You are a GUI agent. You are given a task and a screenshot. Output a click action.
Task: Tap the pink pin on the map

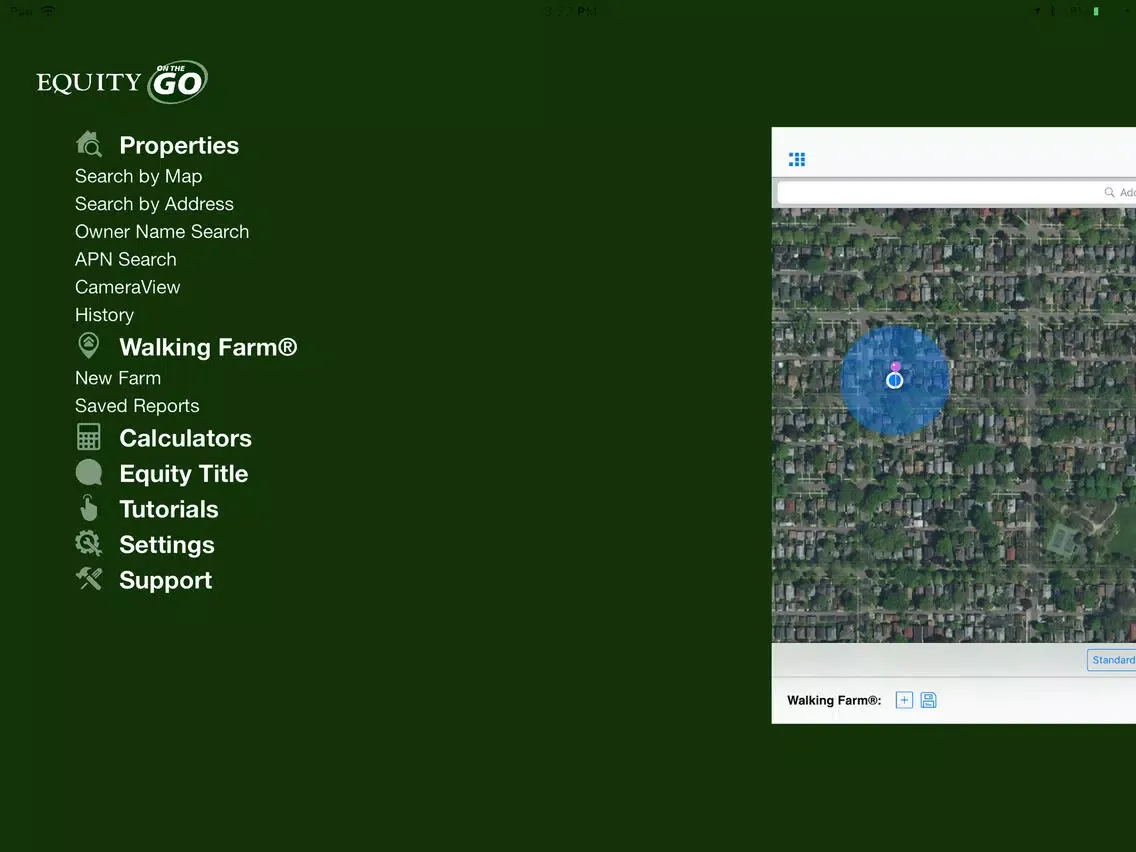[895, 367]
